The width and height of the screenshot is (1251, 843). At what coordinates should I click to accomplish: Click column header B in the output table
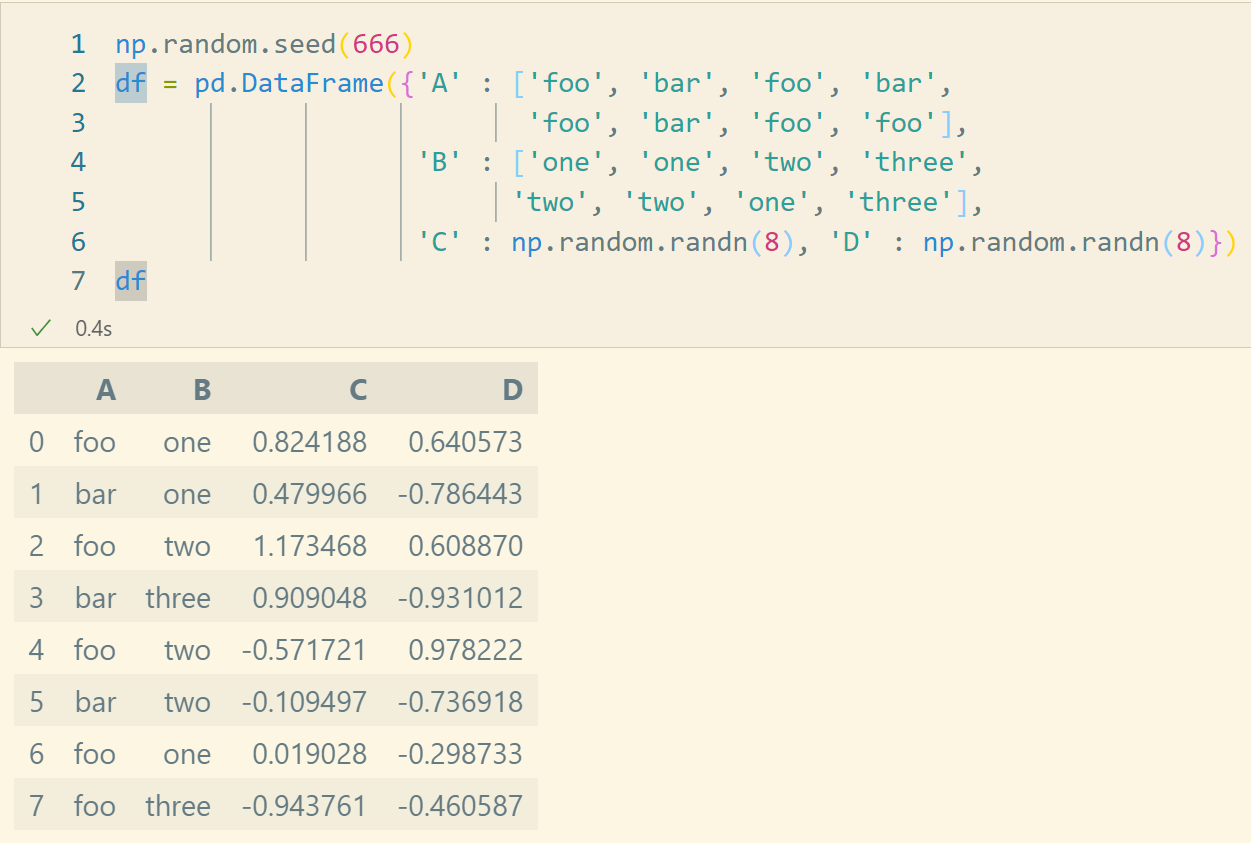[x=202, y=390]
